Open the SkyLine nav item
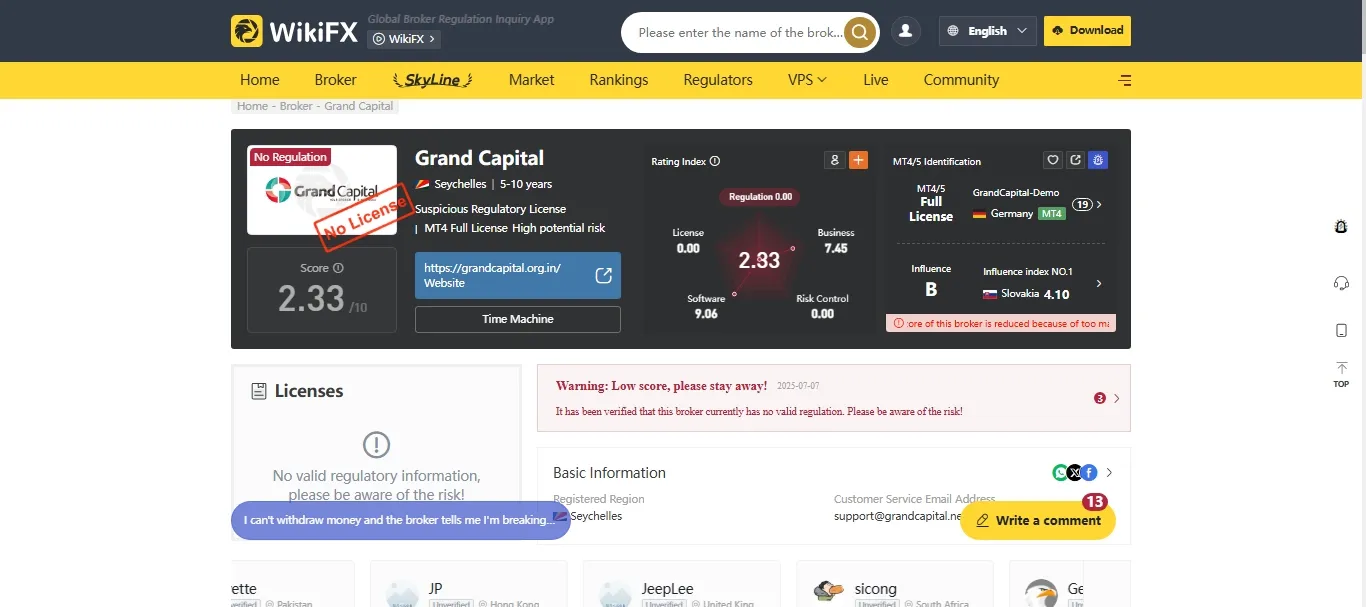This screenshot has height=607, width=1366. [432, 80]
